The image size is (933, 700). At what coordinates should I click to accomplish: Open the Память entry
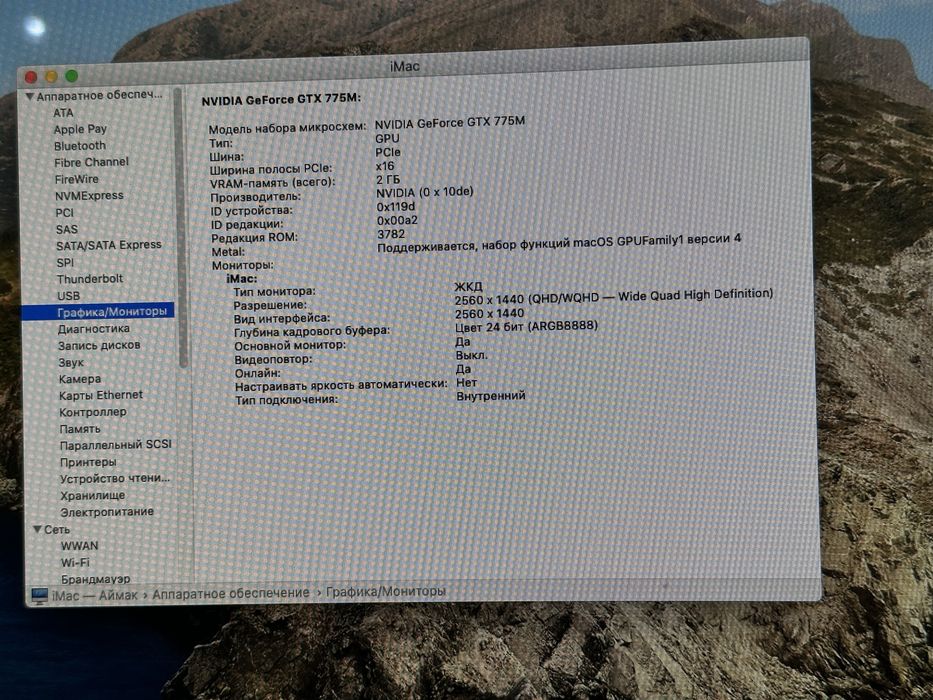click(x=80, y=429)
